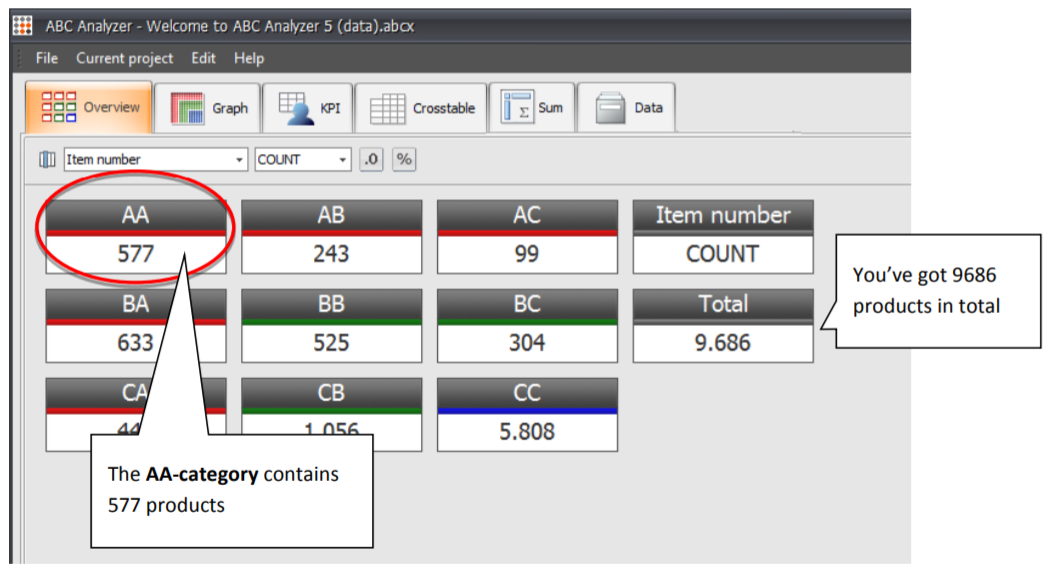Screen dimensions: 1051x579
Task: Click the columns icon beside Item number dropdown
Action: (47, 159)
